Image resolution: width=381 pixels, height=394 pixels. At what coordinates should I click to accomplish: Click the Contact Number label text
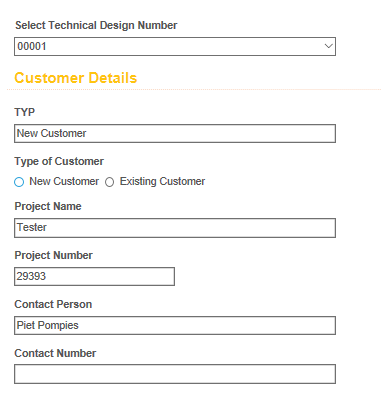[55, 353]
